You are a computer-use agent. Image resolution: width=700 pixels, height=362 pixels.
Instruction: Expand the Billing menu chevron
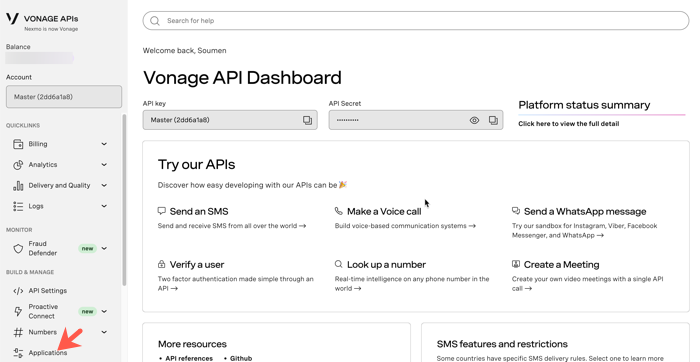coord(104,144)
